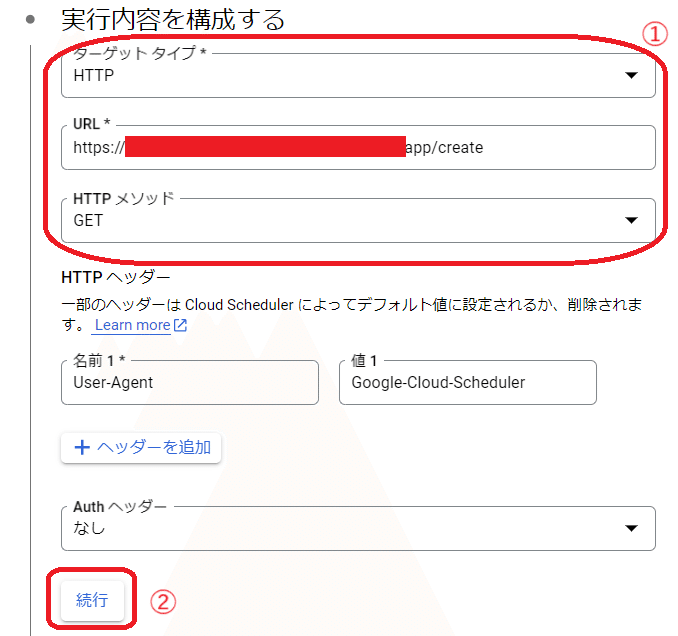Open the target type field showing HTTP
This screenshot has height=636, width=678.
pyautogui.click(x=340, y=75)
